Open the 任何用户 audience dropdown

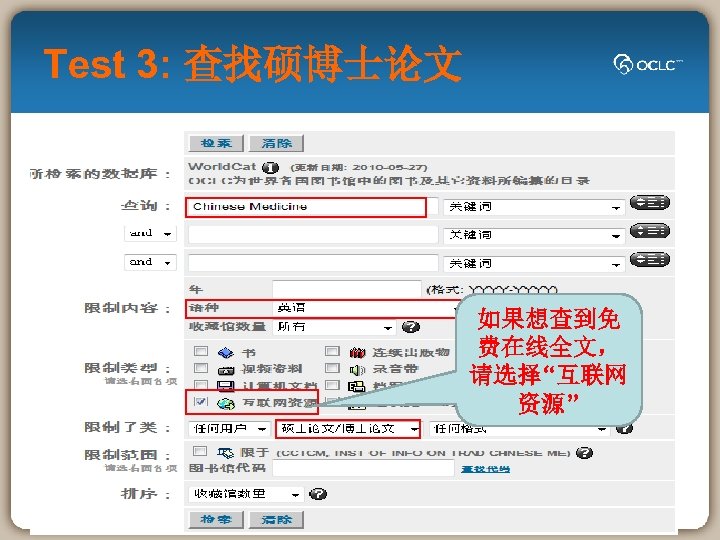click(229, 429)
